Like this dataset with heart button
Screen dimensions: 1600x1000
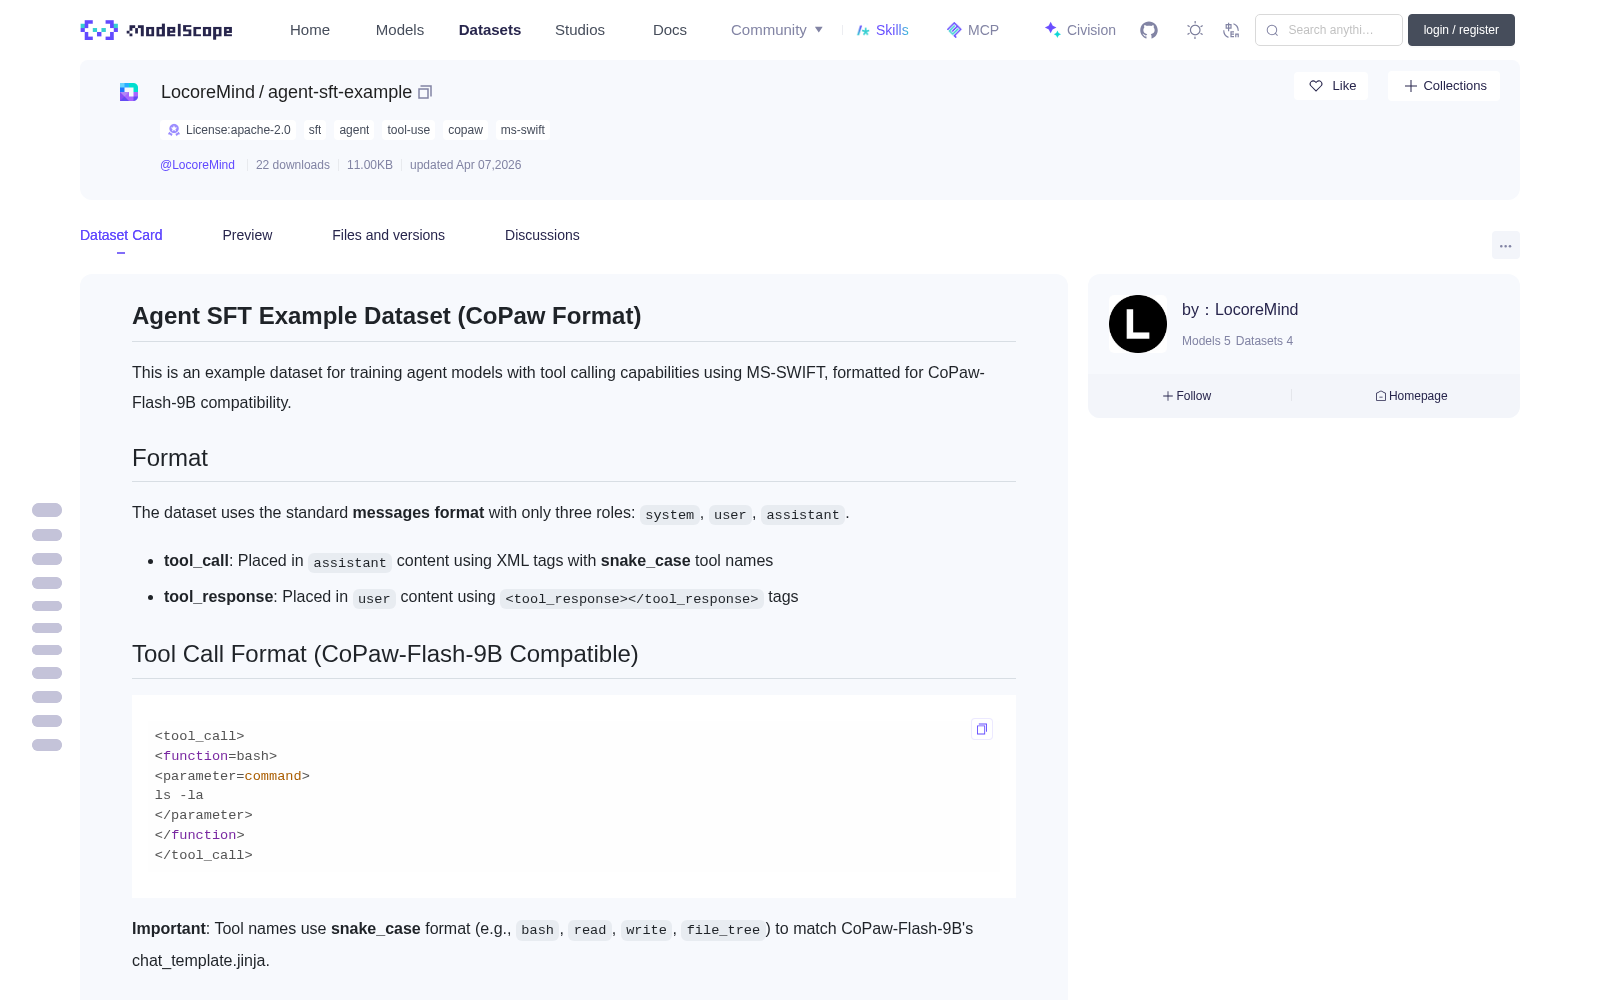click(1332, 86)
